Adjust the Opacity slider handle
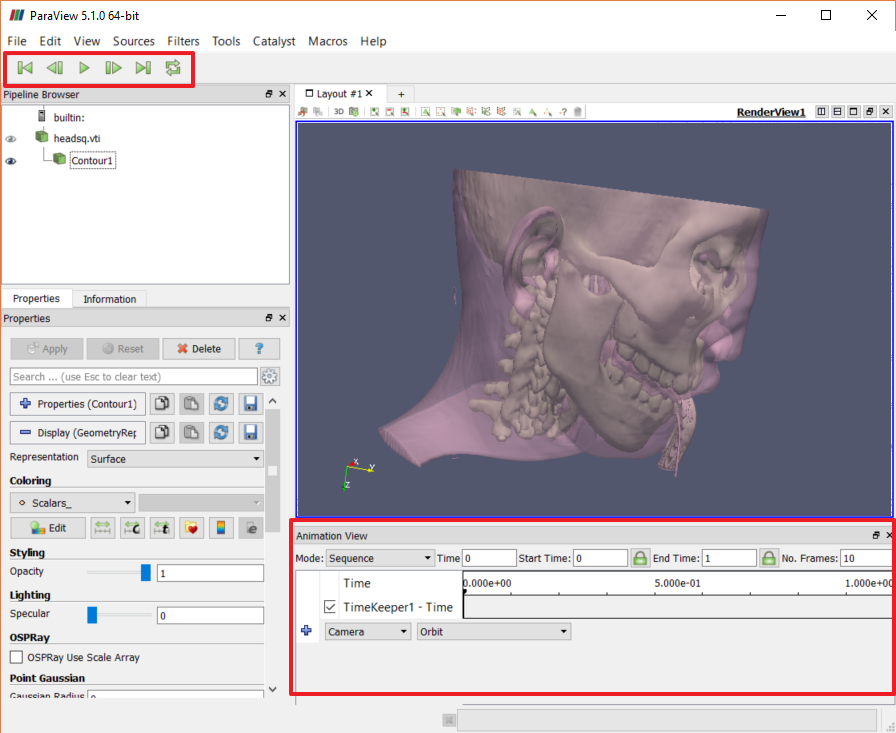Image resolution: width=896 pixels, height=733 pixels. [x=146, y=573]
